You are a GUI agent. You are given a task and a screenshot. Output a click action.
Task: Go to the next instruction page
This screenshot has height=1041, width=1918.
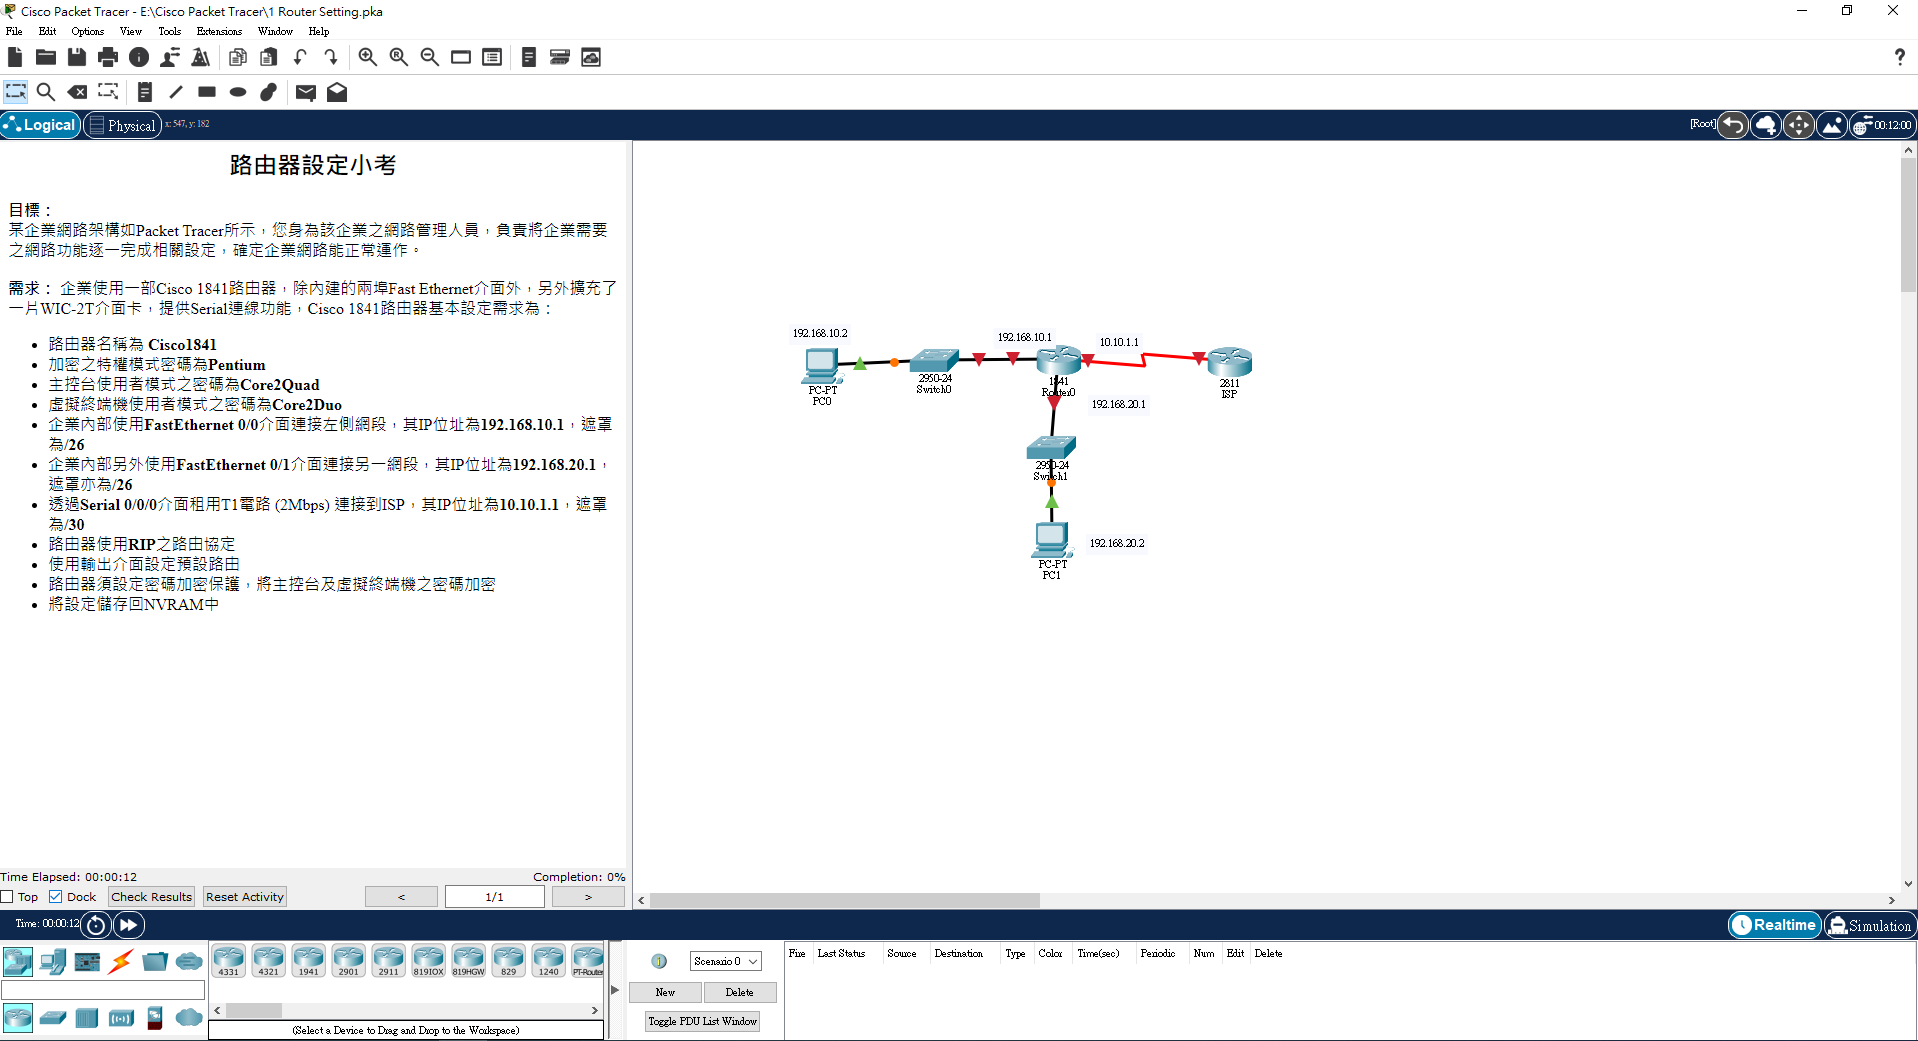pos(588,897)
